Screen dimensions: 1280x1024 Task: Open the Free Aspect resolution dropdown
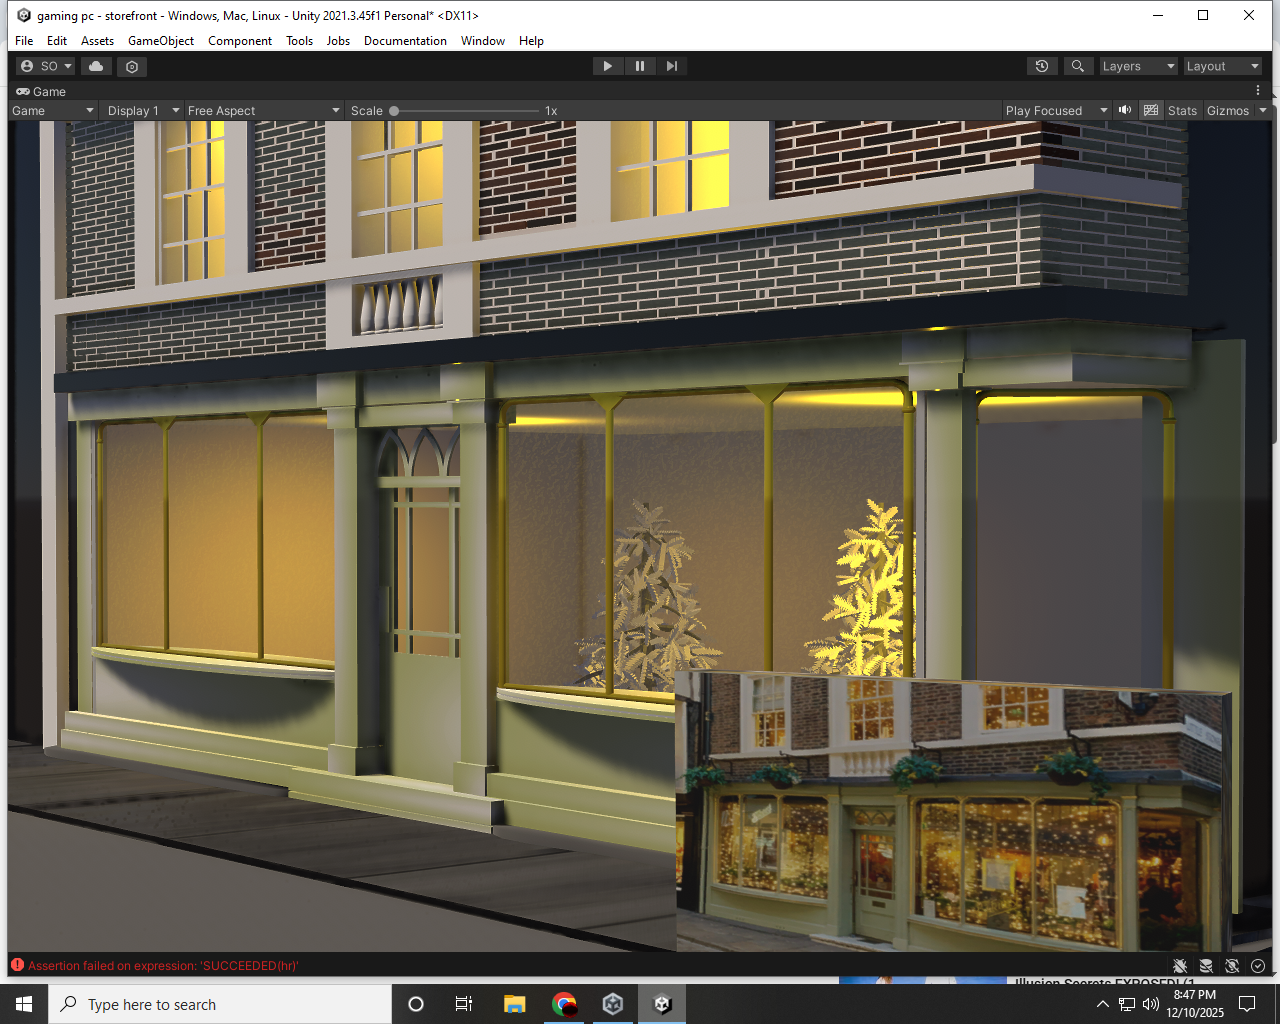(x=264, y=111)
